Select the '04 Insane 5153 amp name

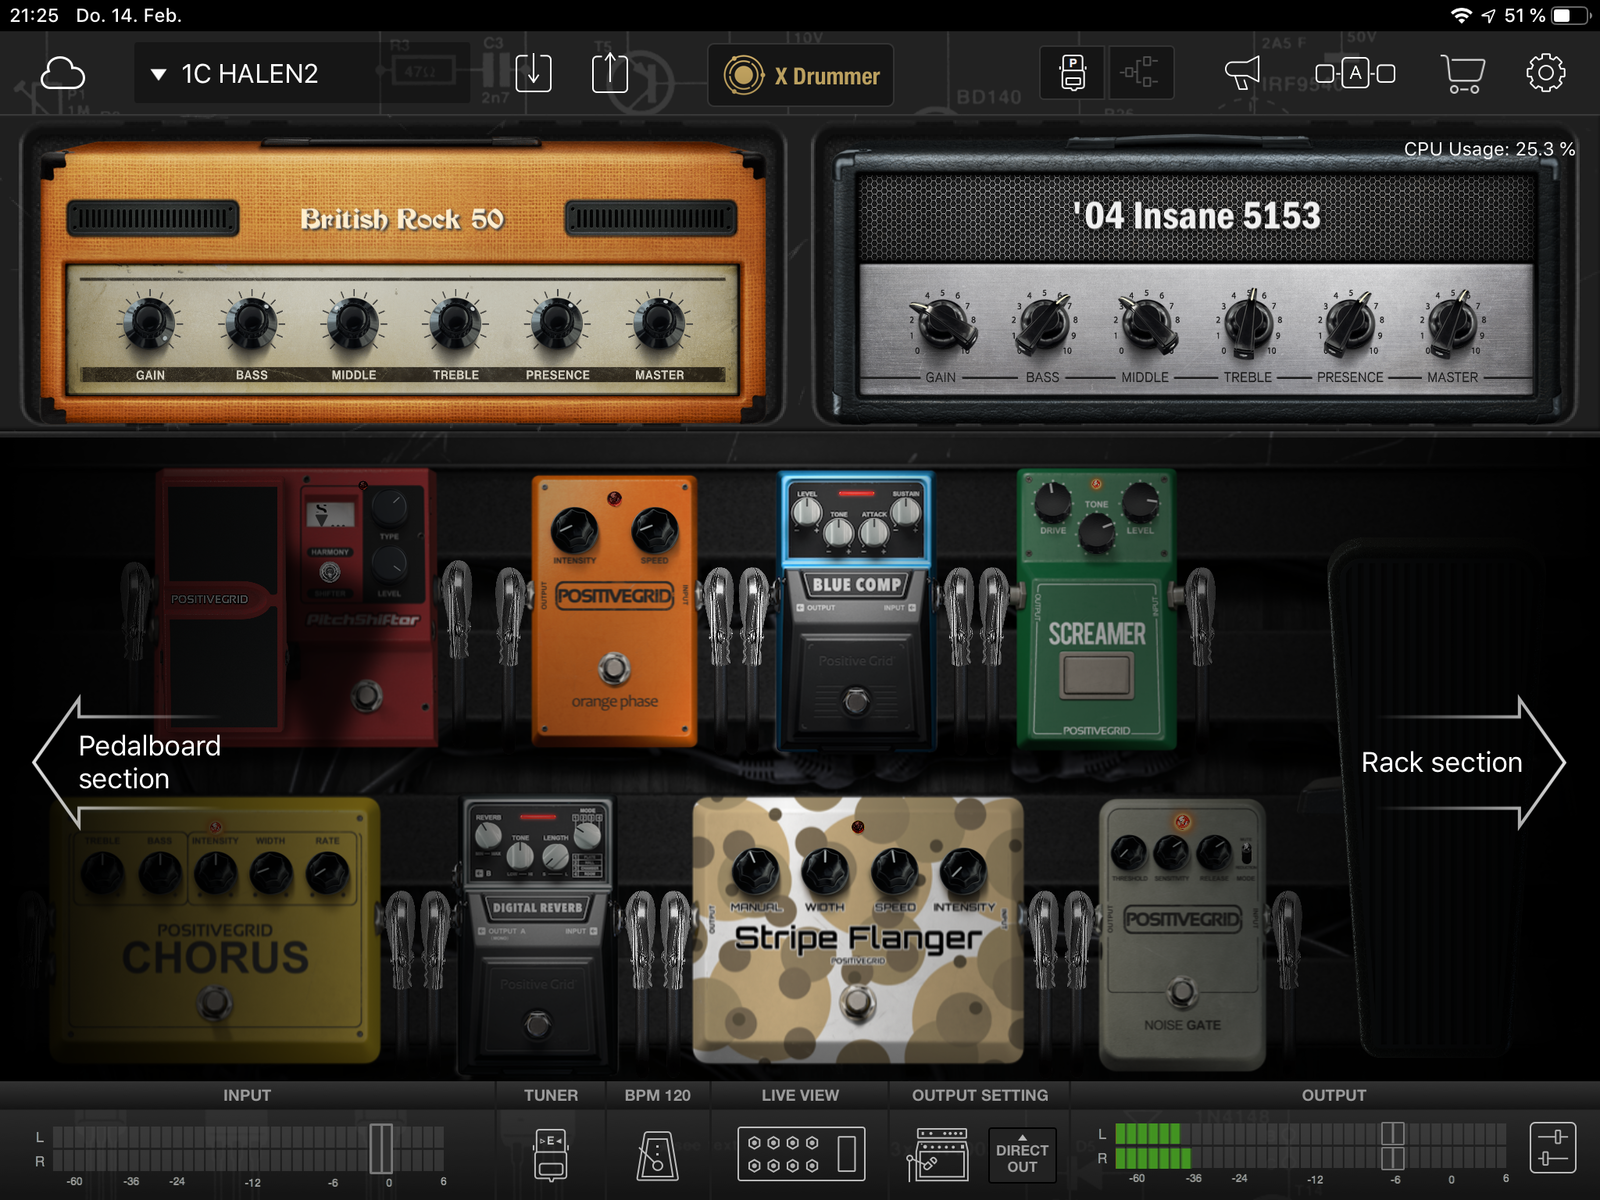click(1197, 216)
